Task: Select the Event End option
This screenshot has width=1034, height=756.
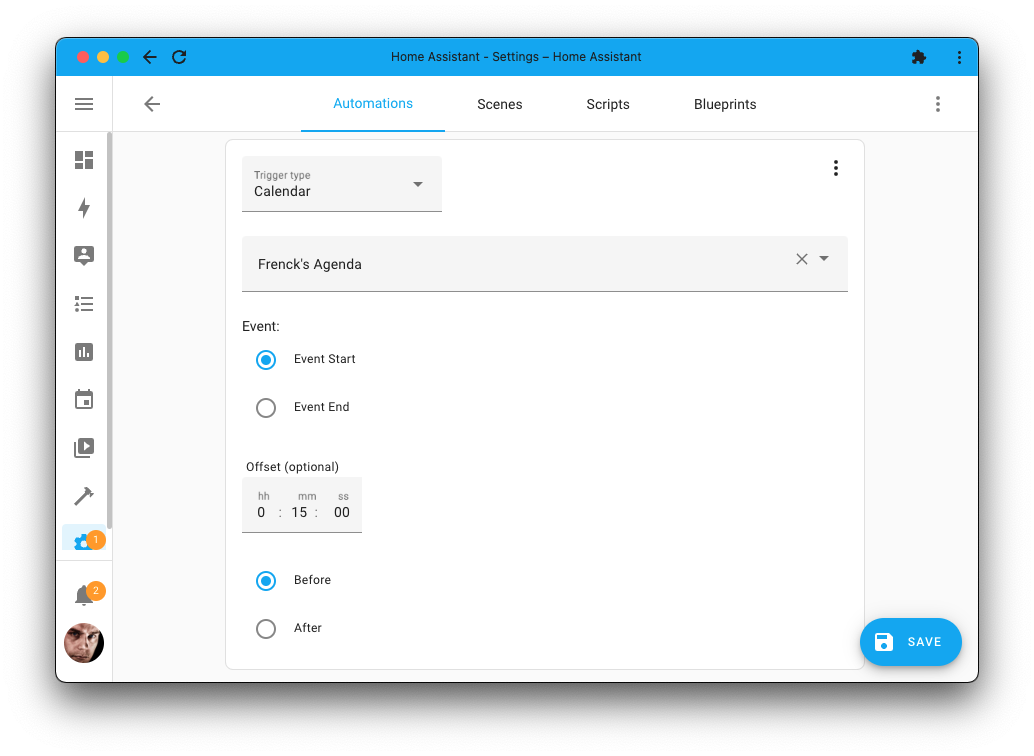Action: pos(266,407)
